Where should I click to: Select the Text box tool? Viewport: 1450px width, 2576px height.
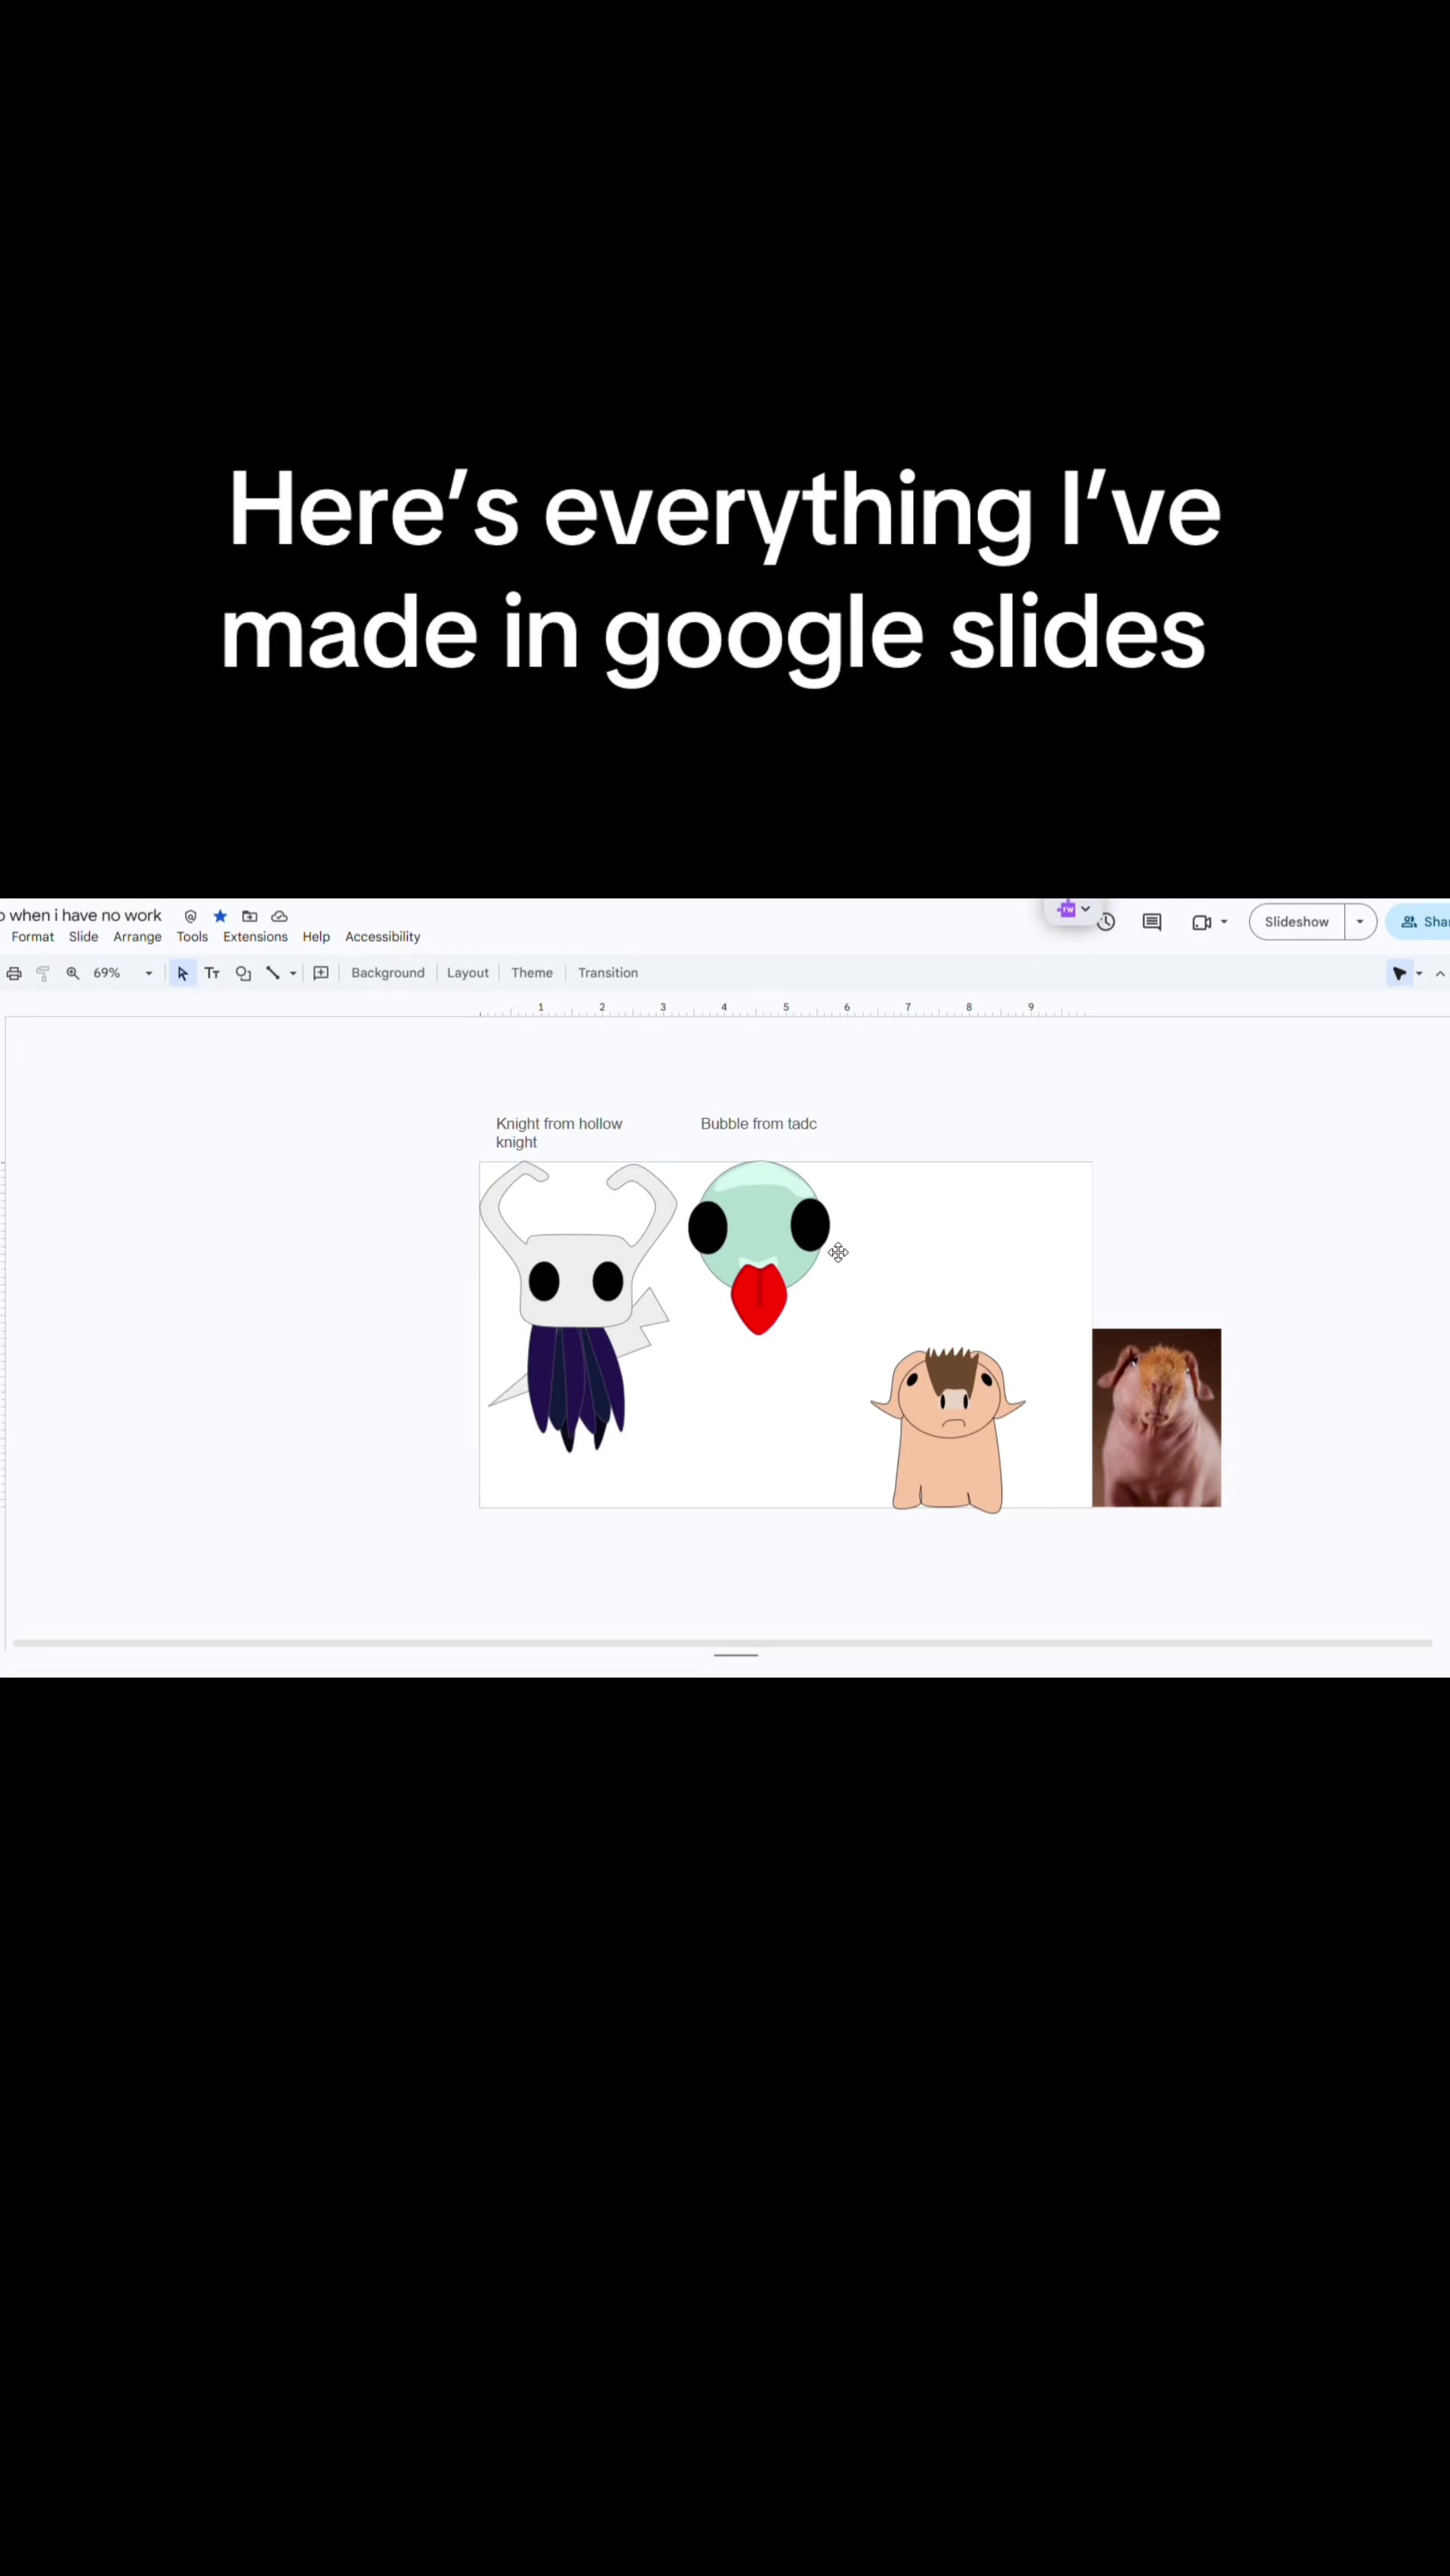tap(212, 973)
